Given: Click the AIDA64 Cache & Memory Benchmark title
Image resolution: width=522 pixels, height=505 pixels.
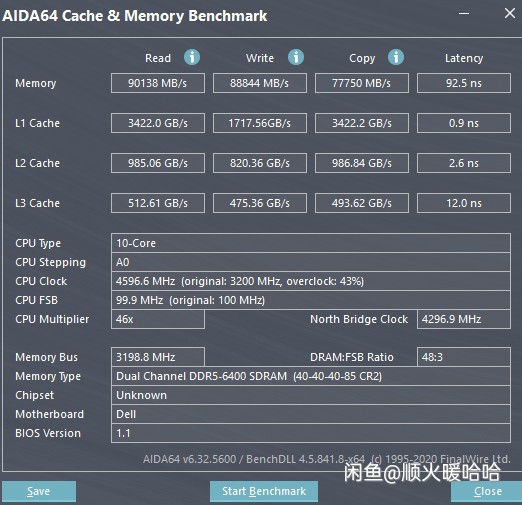Looking at the screenshot, I should [135, 16].
